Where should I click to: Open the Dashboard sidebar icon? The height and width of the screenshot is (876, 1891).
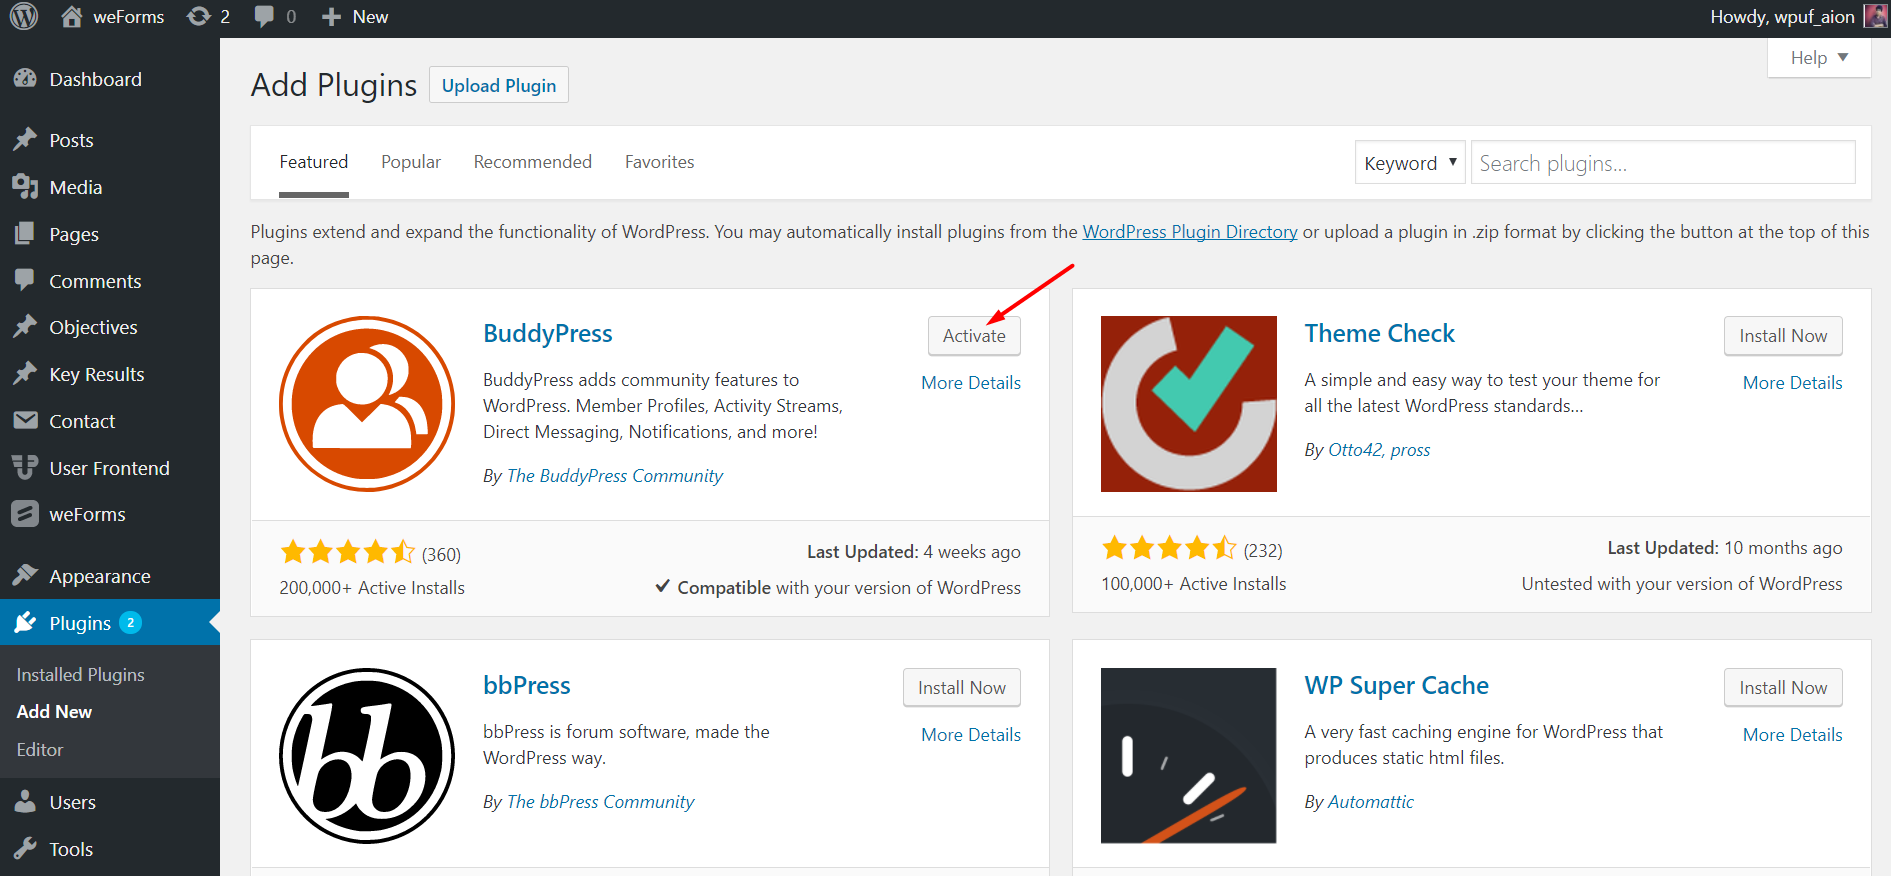click(x=26, y=79)
